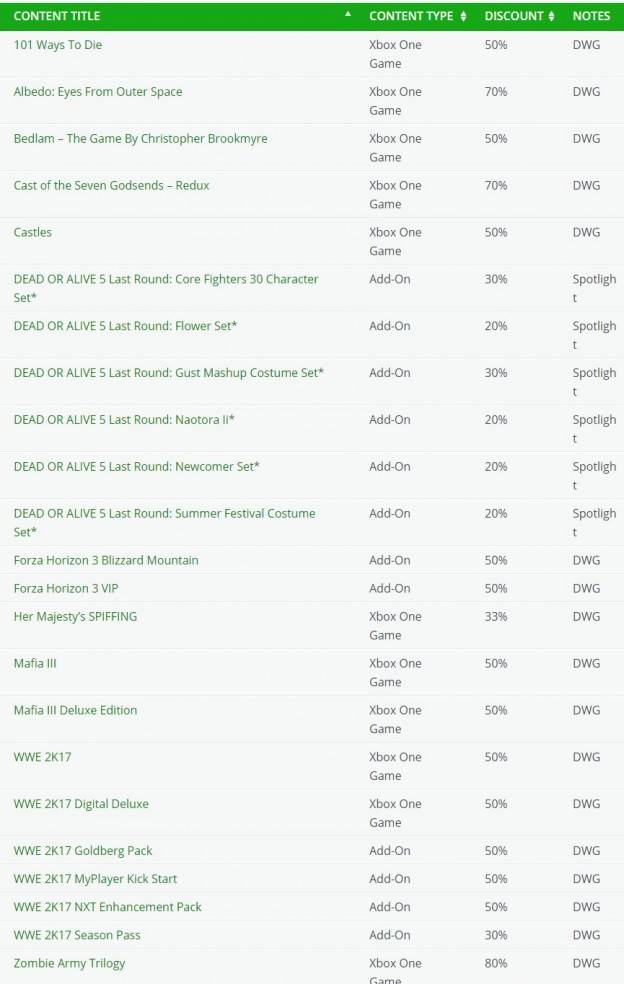Click the Discount column sort arrows
This screenshot has width=624, height=984.
551,16
